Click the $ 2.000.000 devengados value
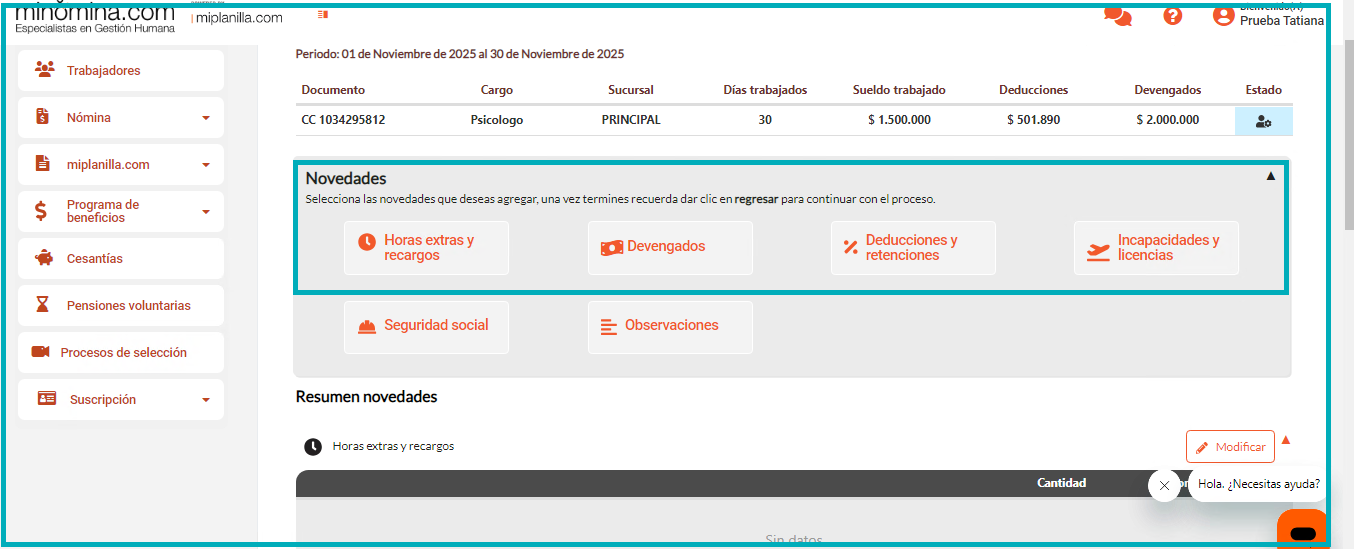 1168,120
